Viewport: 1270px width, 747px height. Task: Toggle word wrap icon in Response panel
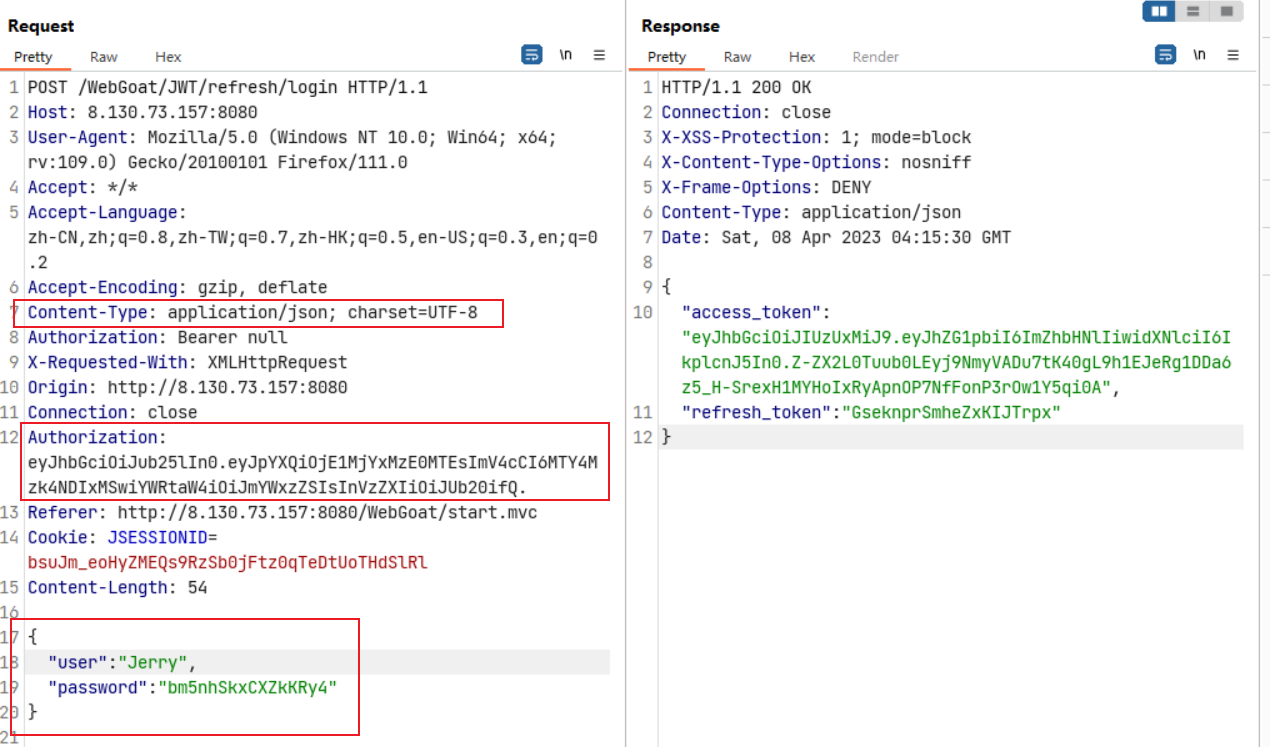click(1165, 55)
